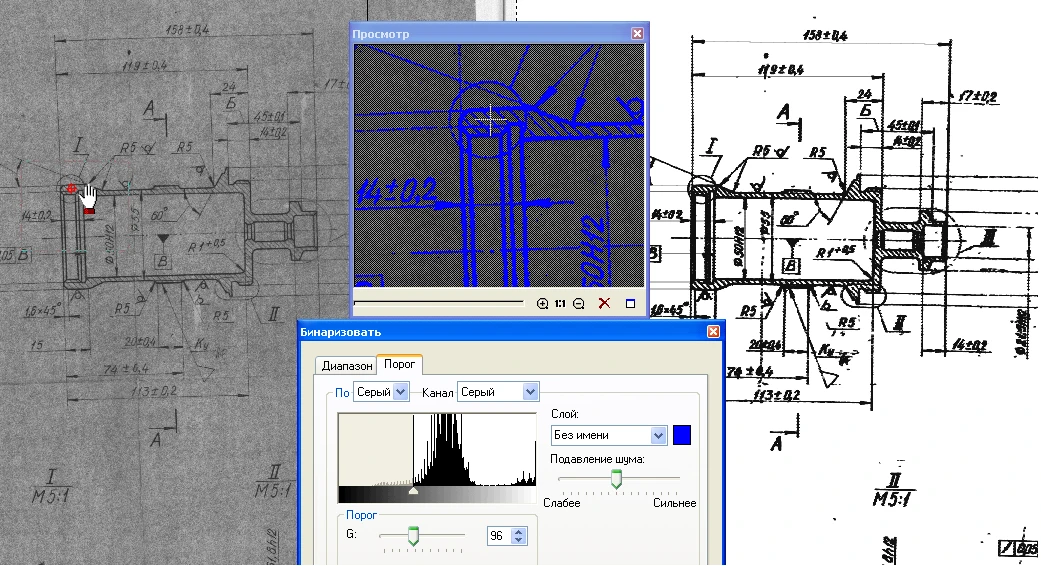Open the Слой dropdown 'Без имени'
Screen dimensions: 1041x566
click(658, 435)
